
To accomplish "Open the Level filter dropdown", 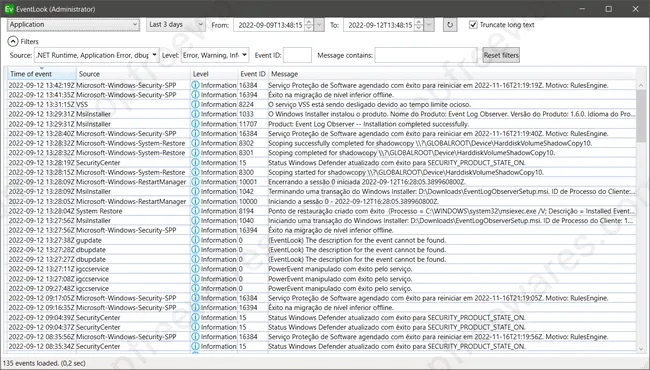I will 215,55.
